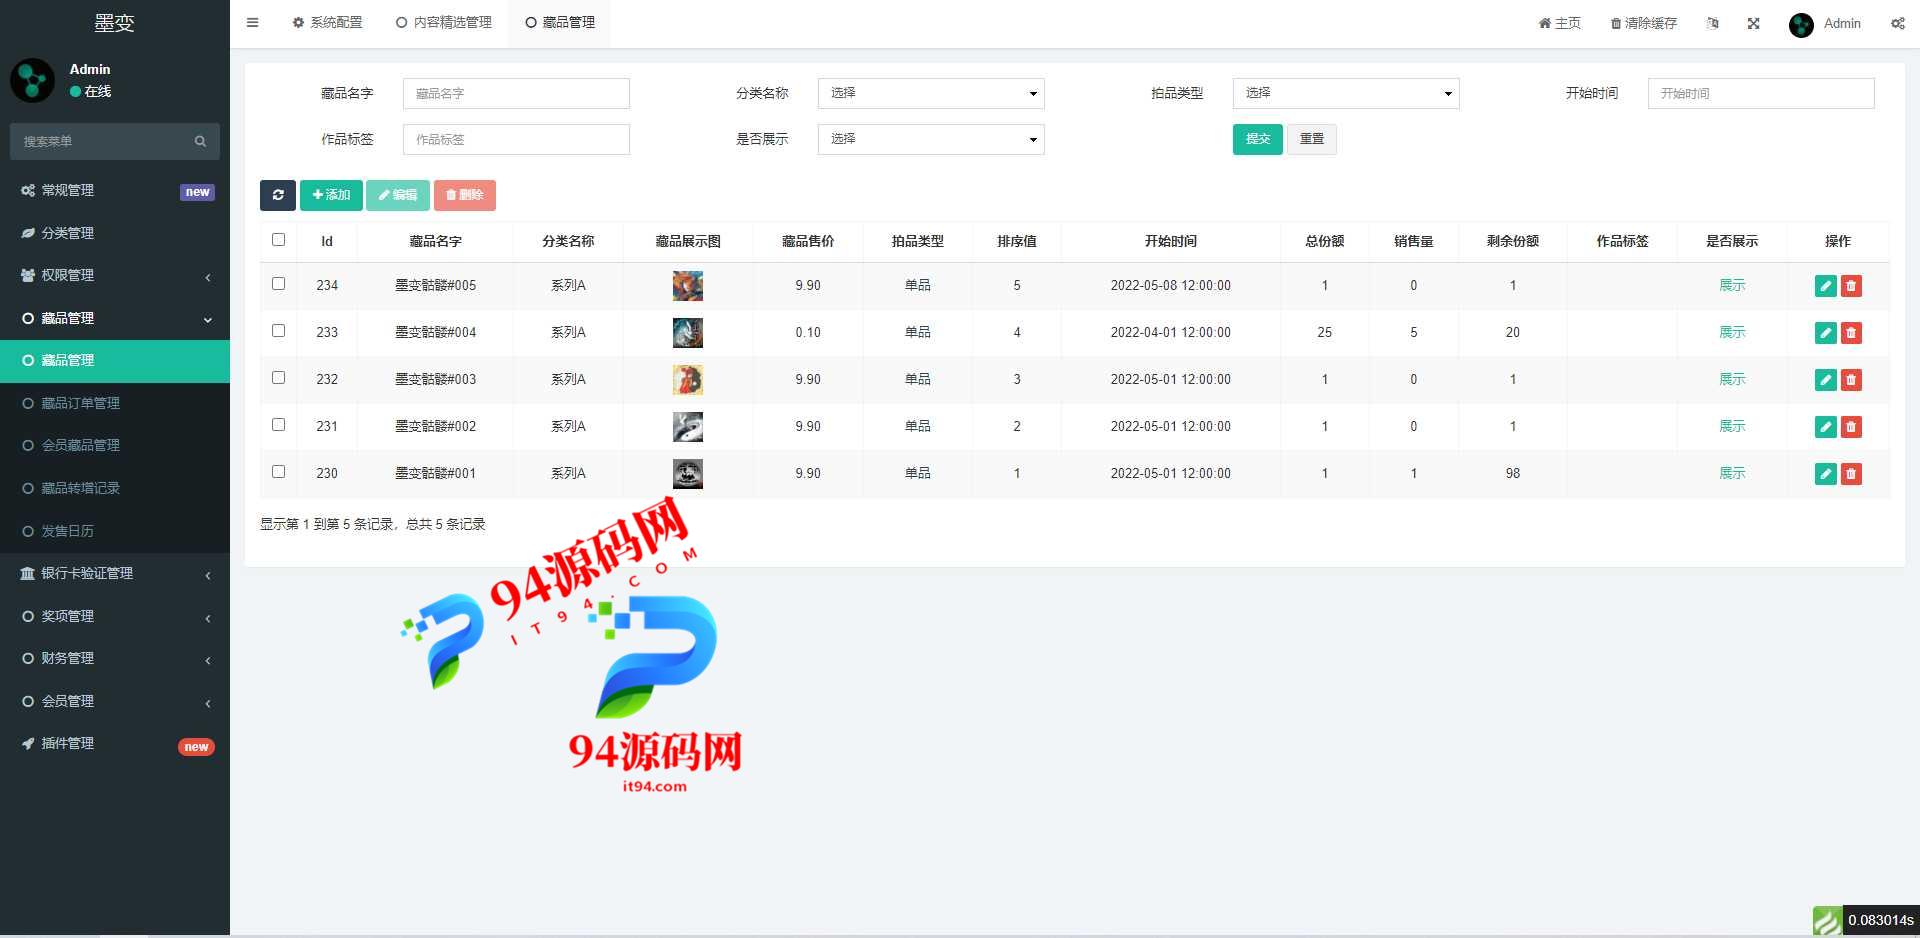Focus the 作品标签 input field
Viewport: 1920px width, 938px height.
[x=516, y=139]
